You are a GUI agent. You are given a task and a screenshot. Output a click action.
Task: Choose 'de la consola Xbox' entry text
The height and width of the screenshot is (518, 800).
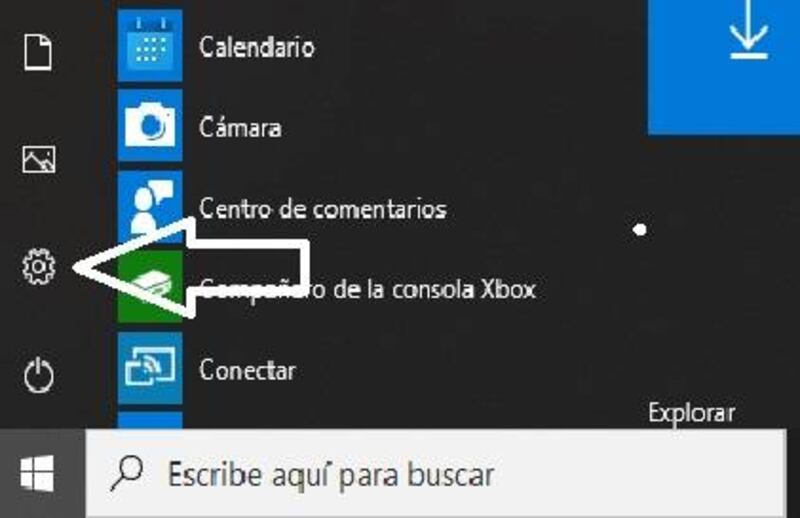click(435, 289)
